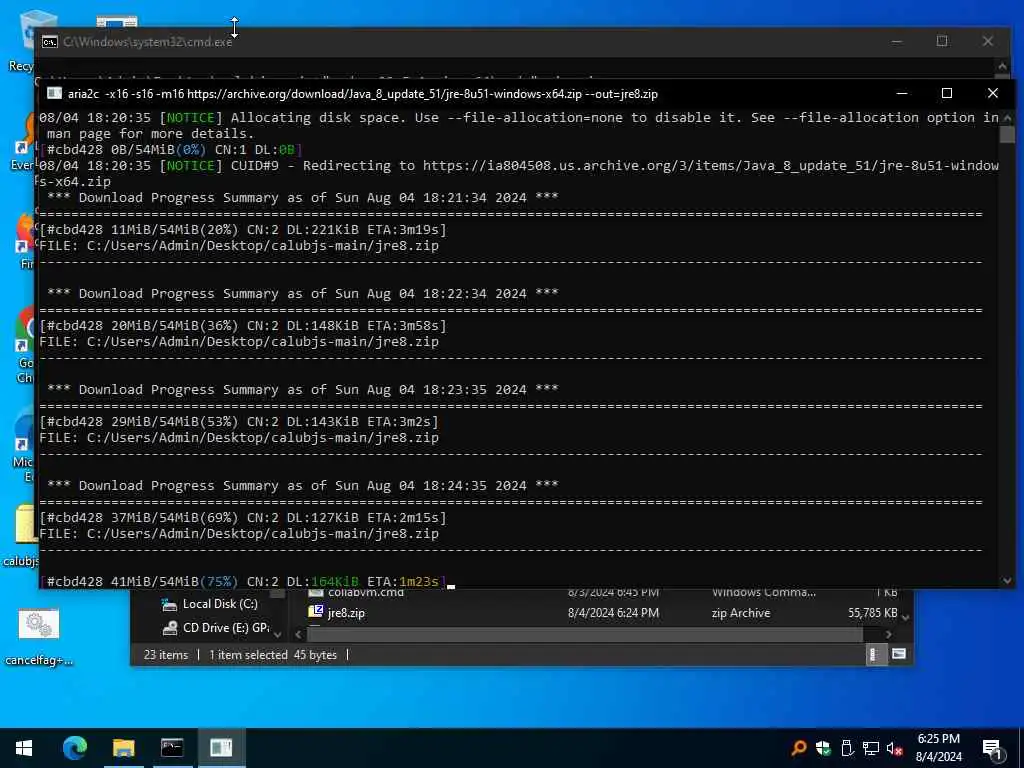Open File Explorer from the taskbar
1024x768 pixels.
coord(123,748)
